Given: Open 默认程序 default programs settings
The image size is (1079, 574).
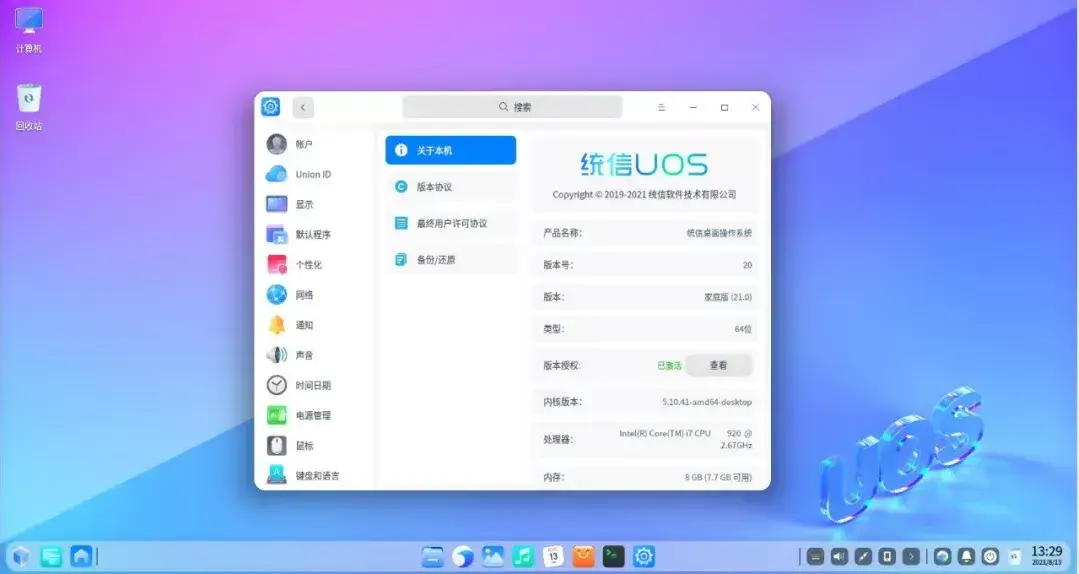Looking at the screenshot, I should [299, 235].
